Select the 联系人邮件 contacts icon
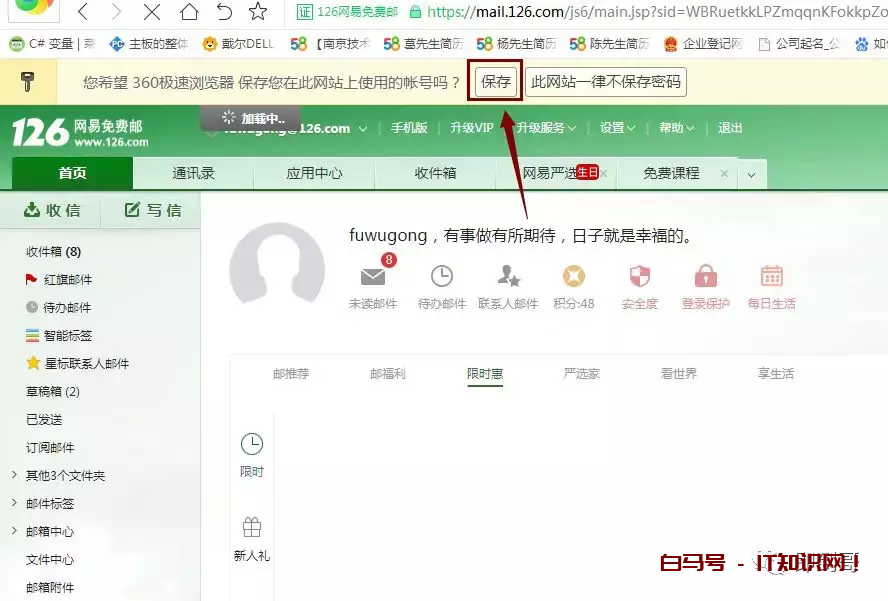The width and height of the screenshot is (888, 601). pyautogui.click(x=507, y=277)
